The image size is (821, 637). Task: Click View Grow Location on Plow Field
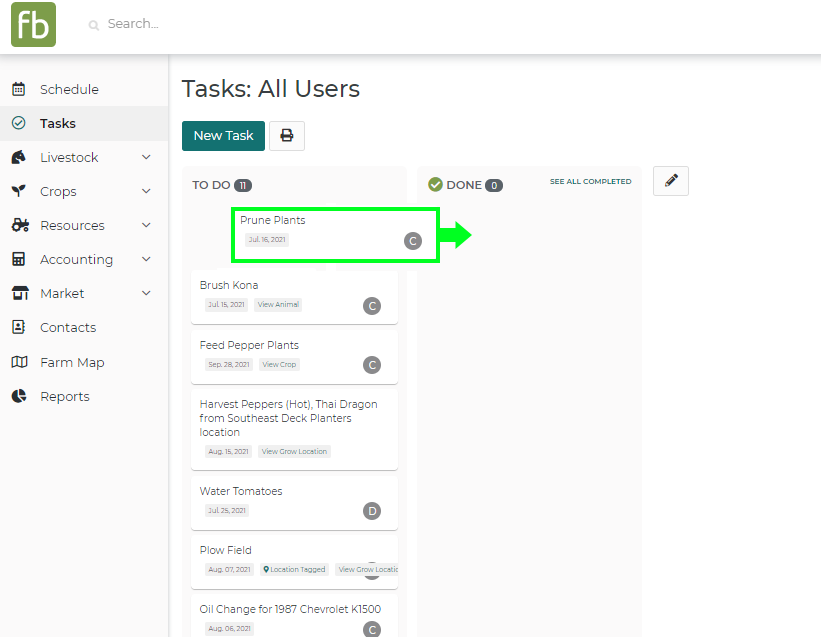[x=367, y=569]
